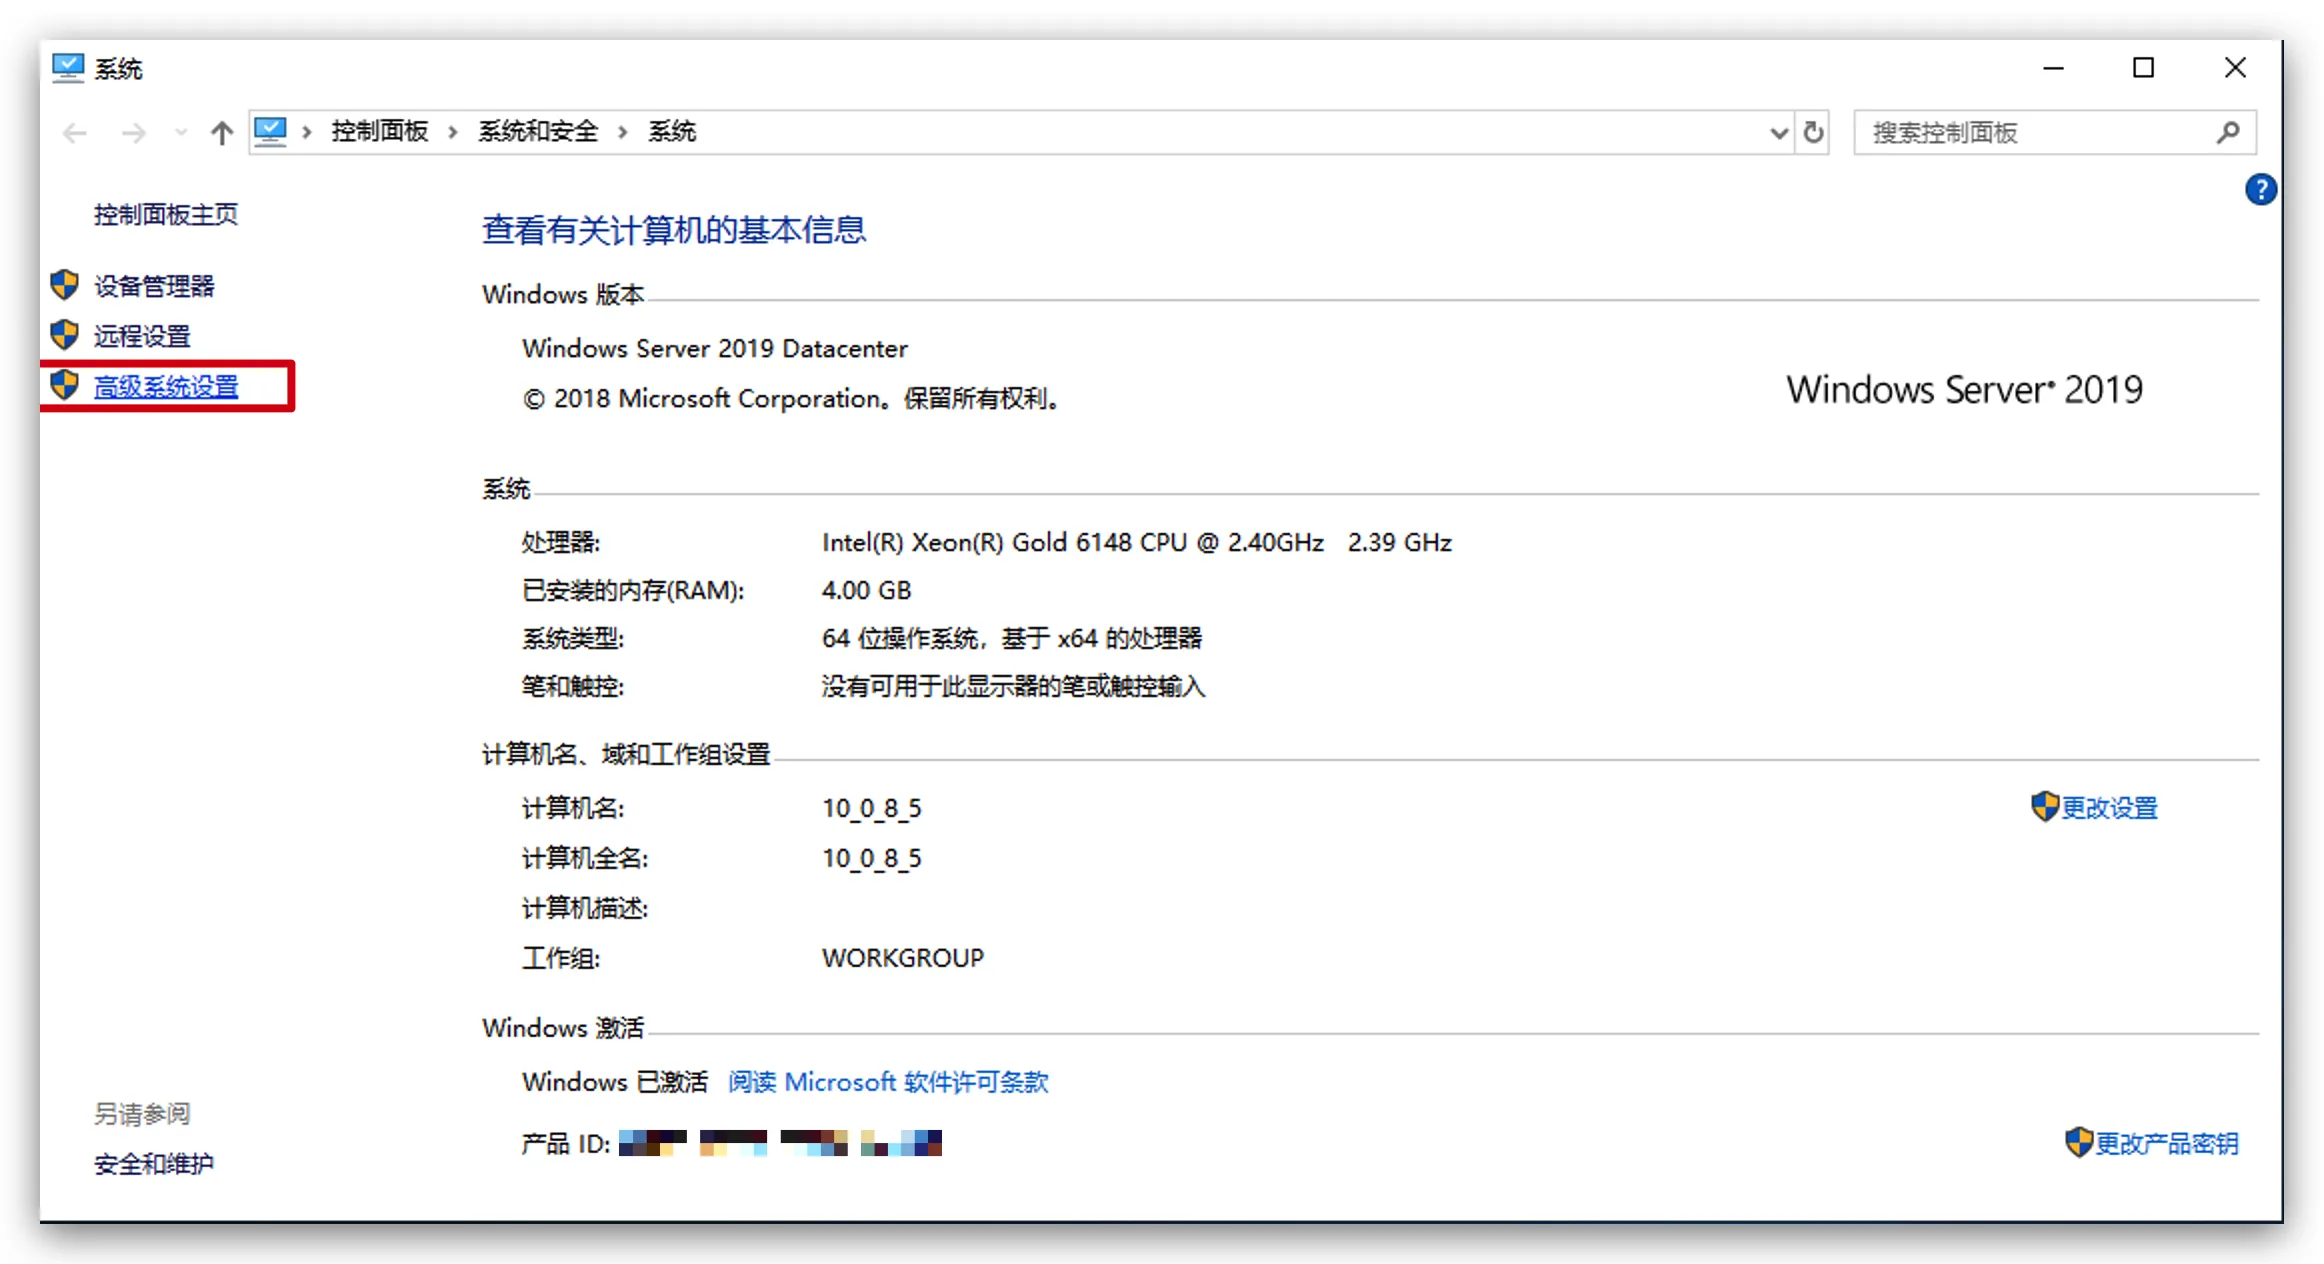Open 安全和维护 link

tap(154, 1164)
